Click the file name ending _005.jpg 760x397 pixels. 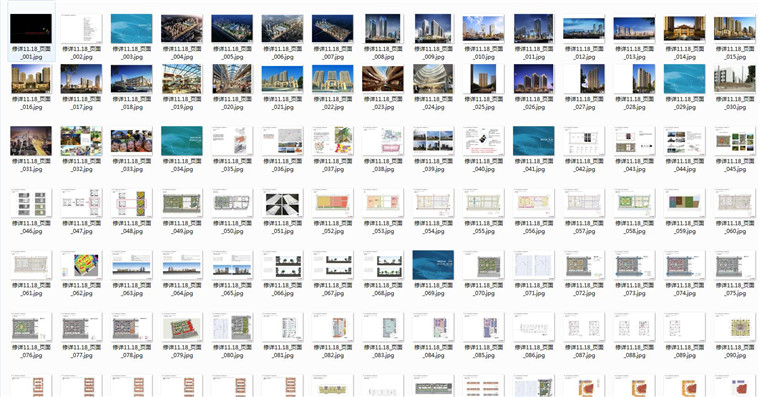232,53
